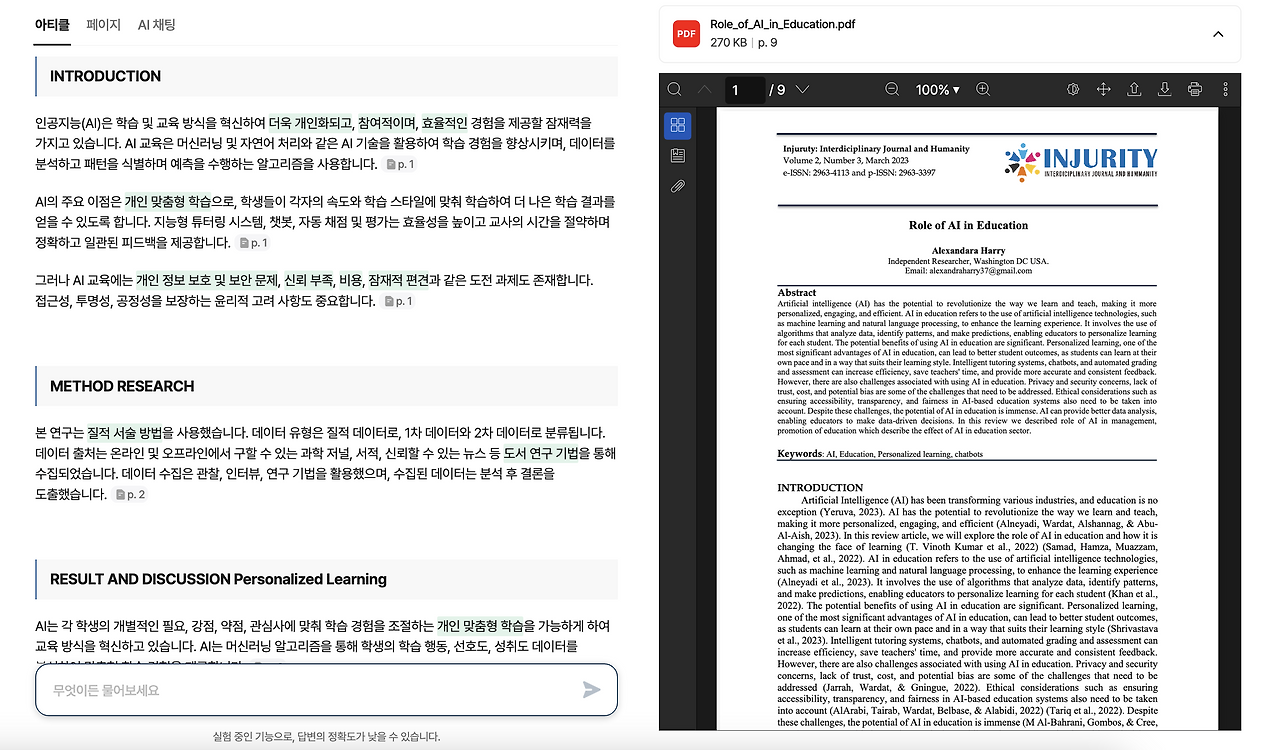Toggle the page thumbnails grid view

tap(678, 125)
